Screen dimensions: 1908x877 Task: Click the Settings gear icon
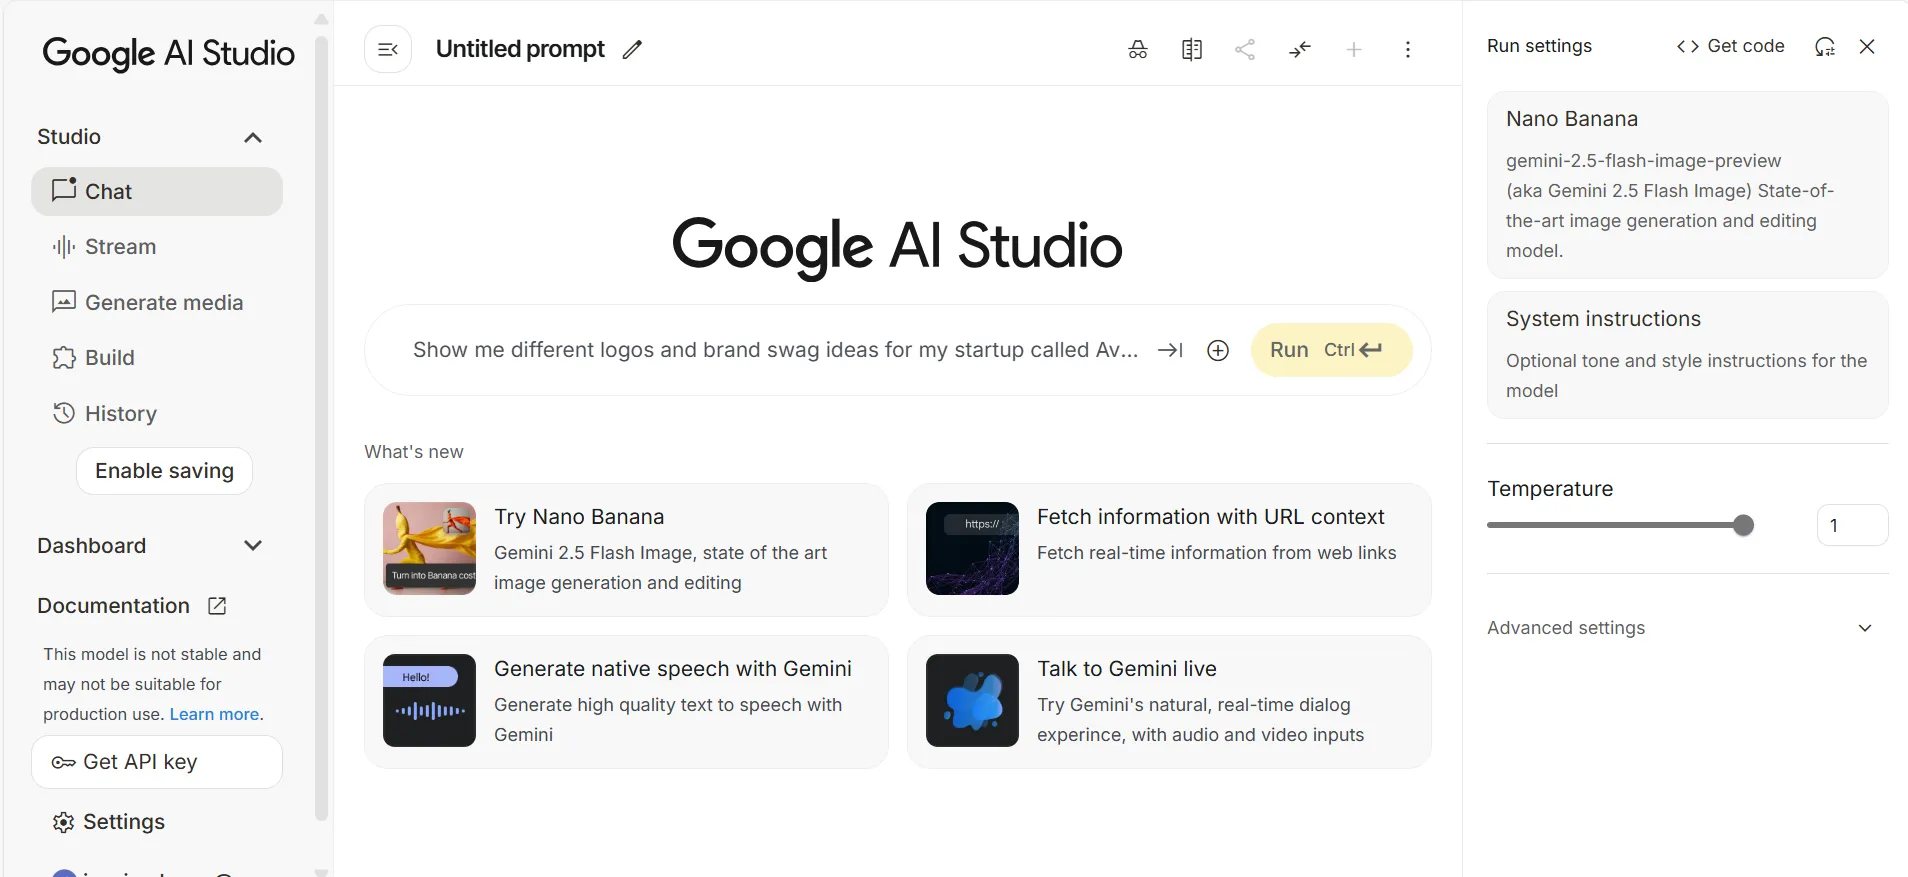64,822
